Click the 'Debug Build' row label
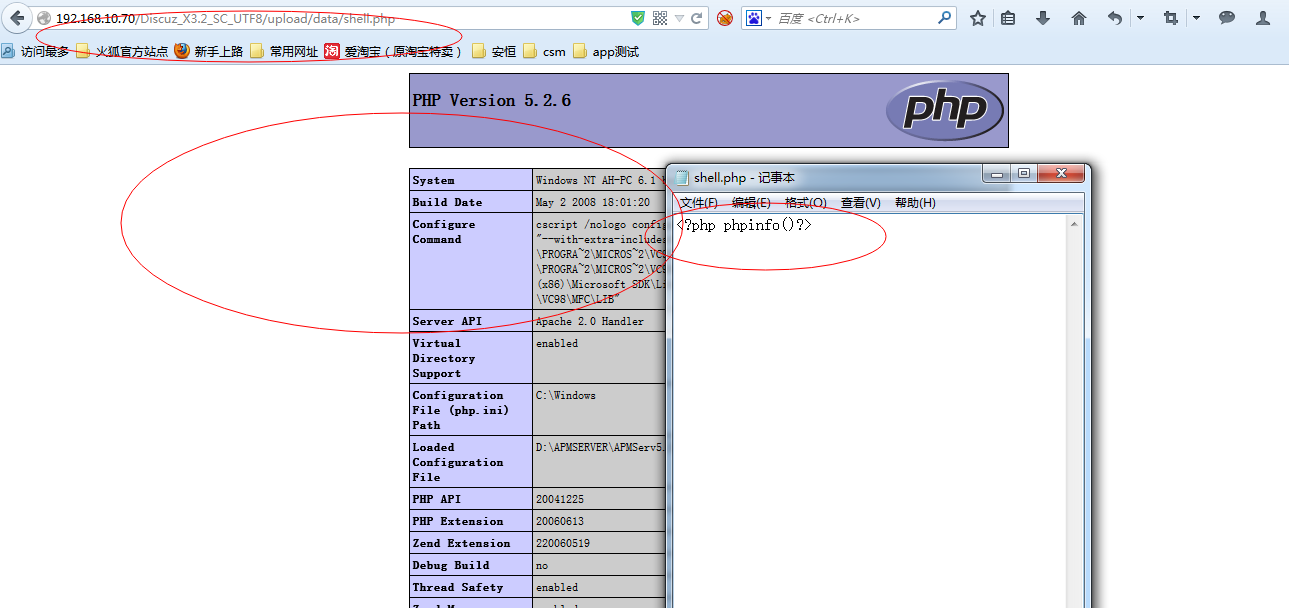1289x608 pixels. pyautogui.click(x=451, y=565)
